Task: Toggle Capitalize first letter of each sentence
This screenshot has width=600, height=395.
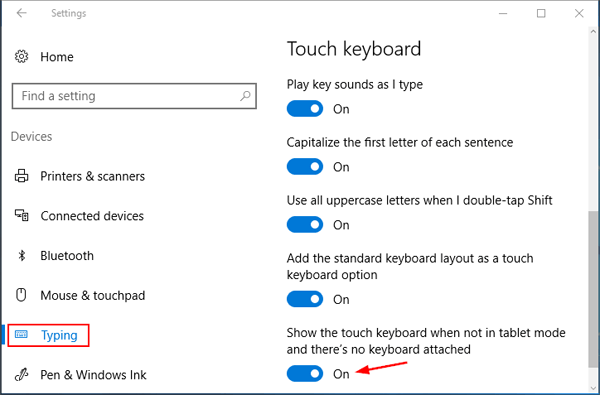Action: [x=305, y=167]
